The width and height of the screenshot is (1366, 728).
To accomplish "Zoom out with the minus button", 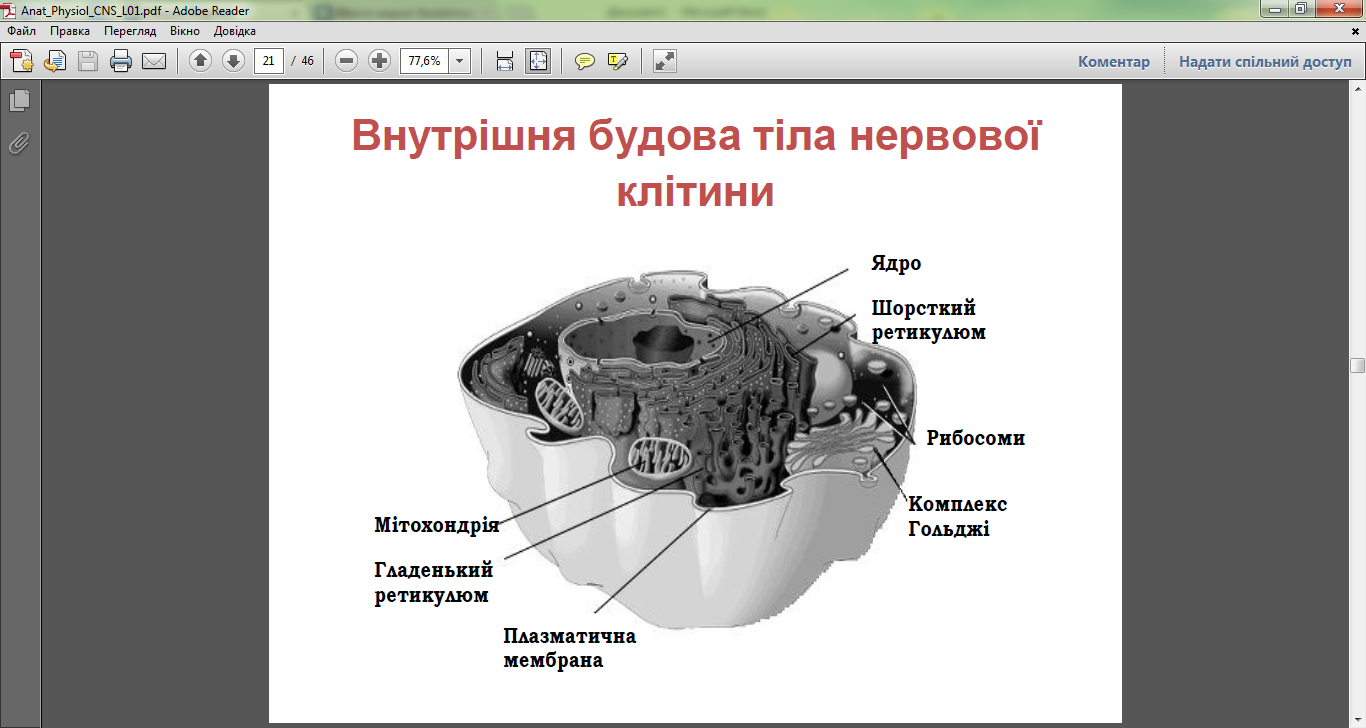I will 347,61.
